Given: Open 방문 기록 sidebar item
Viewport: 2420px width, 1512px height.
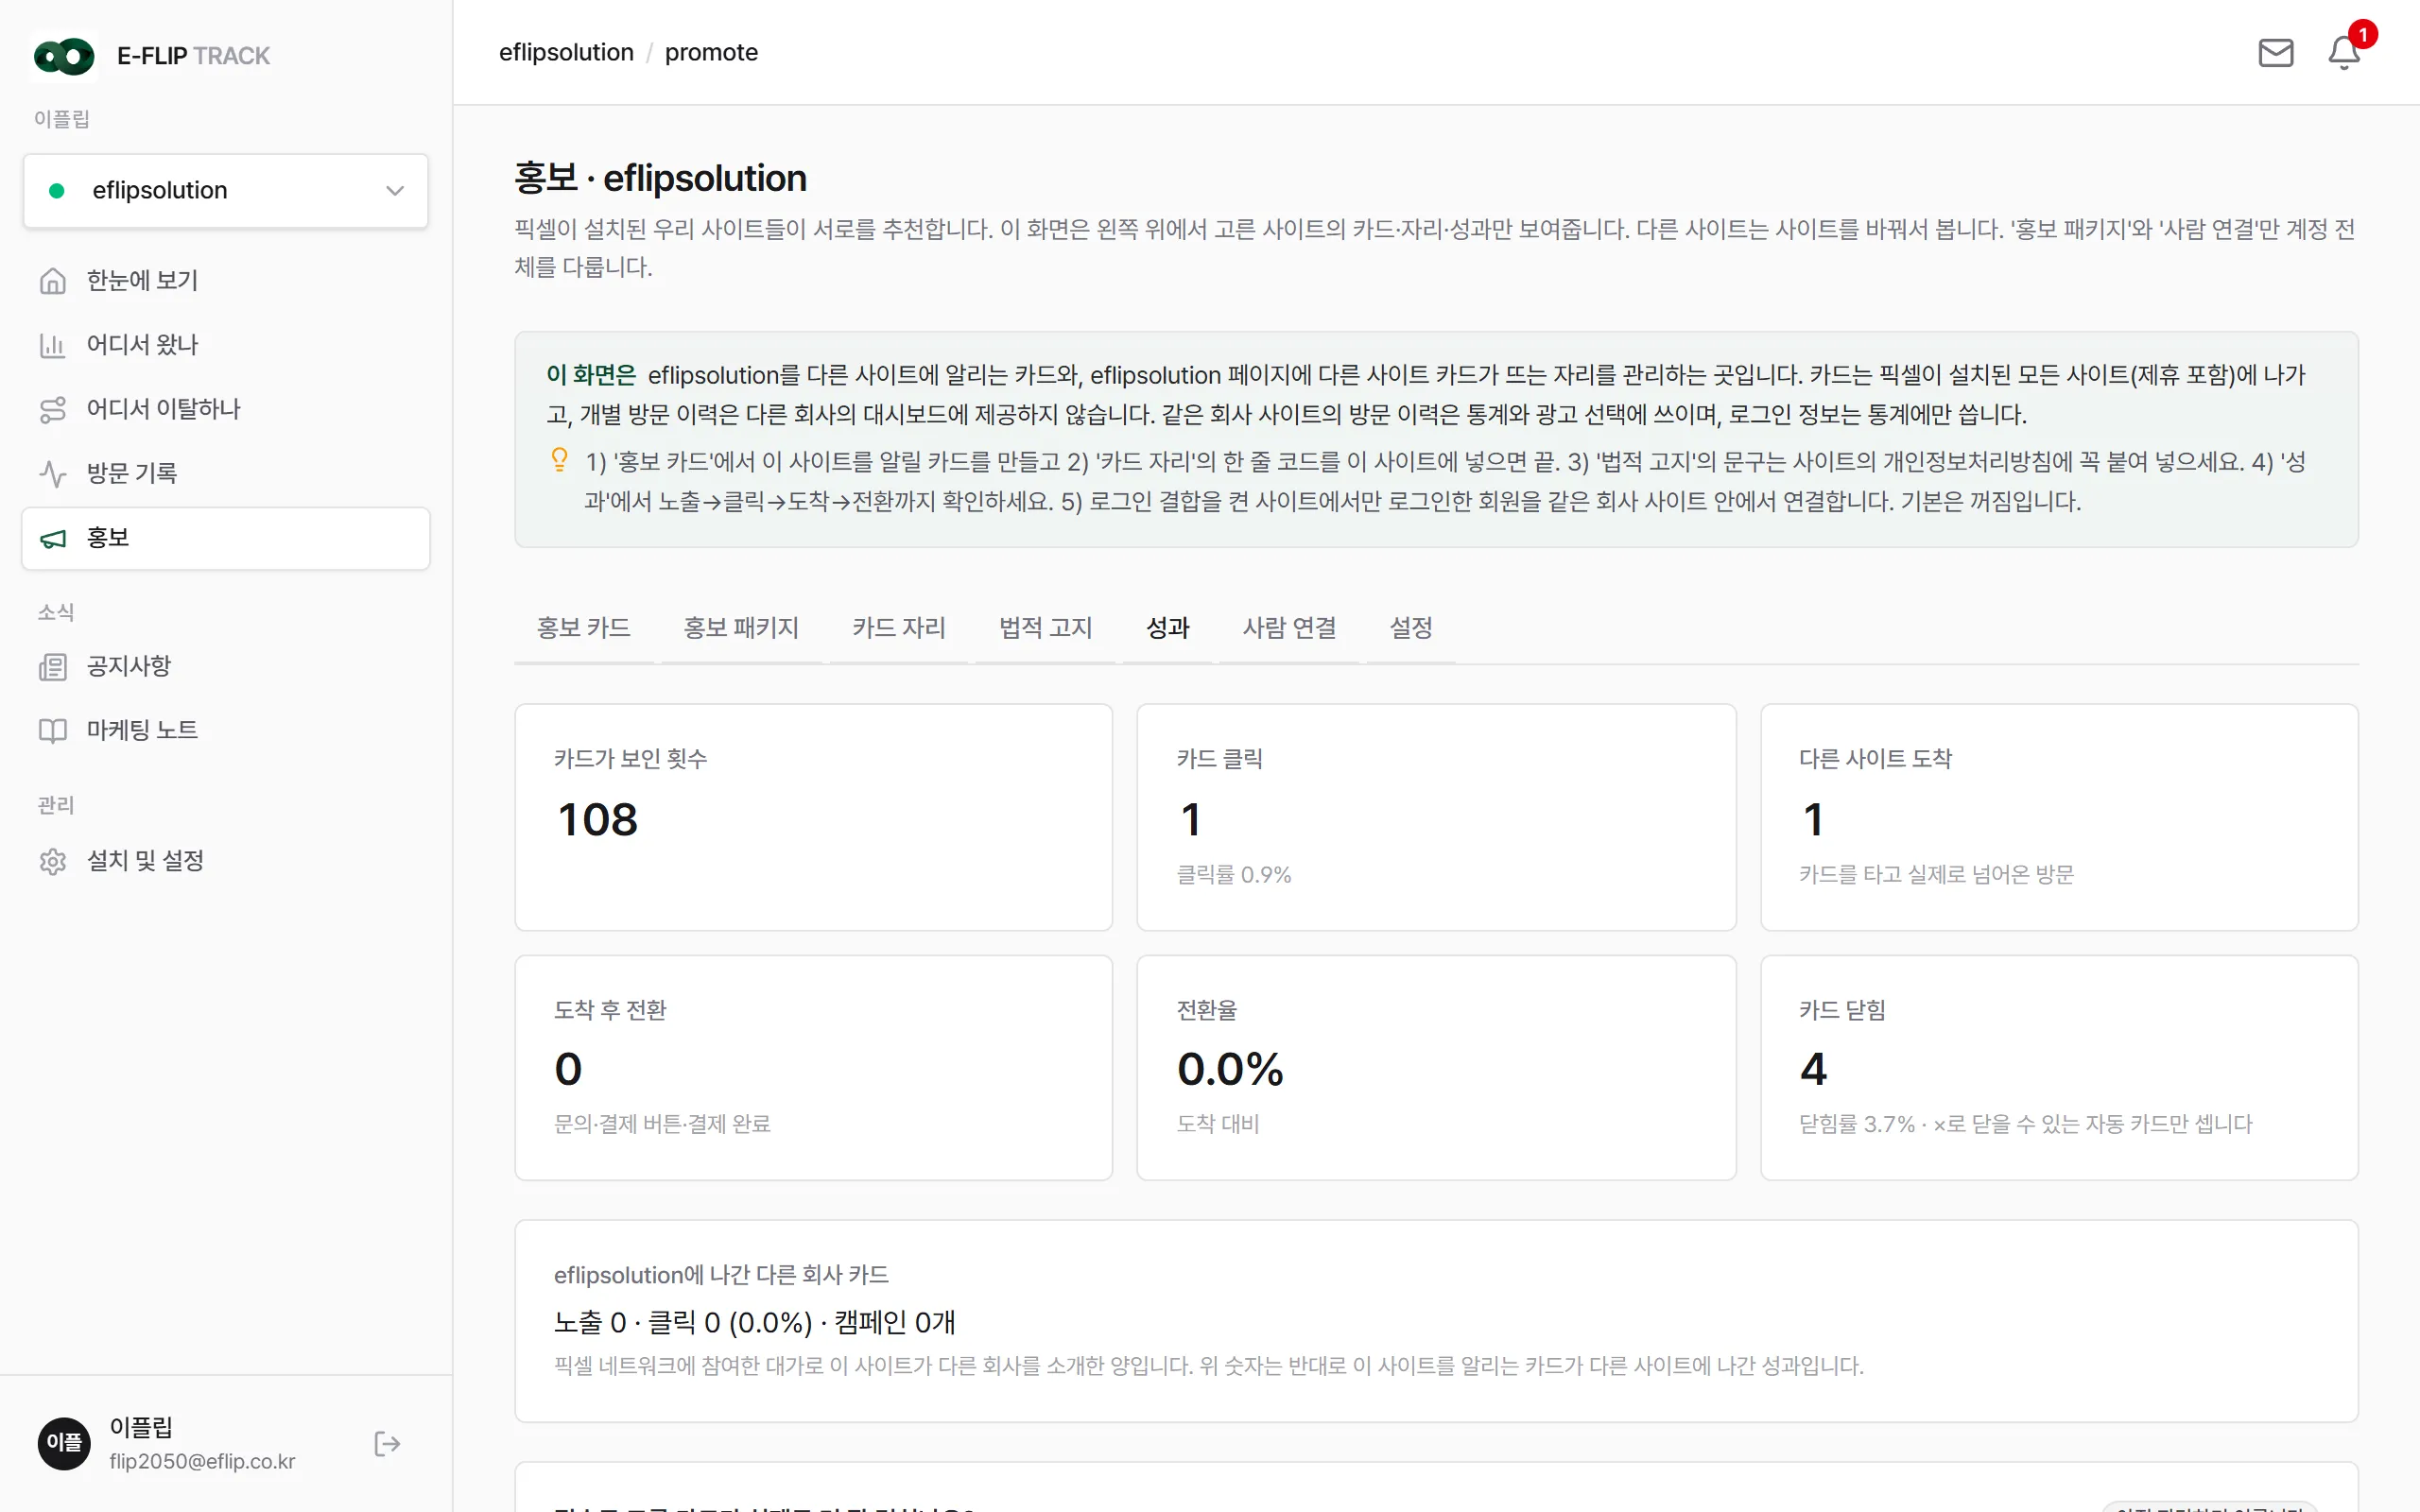Looking at the screenshot, I should (226, 473).
